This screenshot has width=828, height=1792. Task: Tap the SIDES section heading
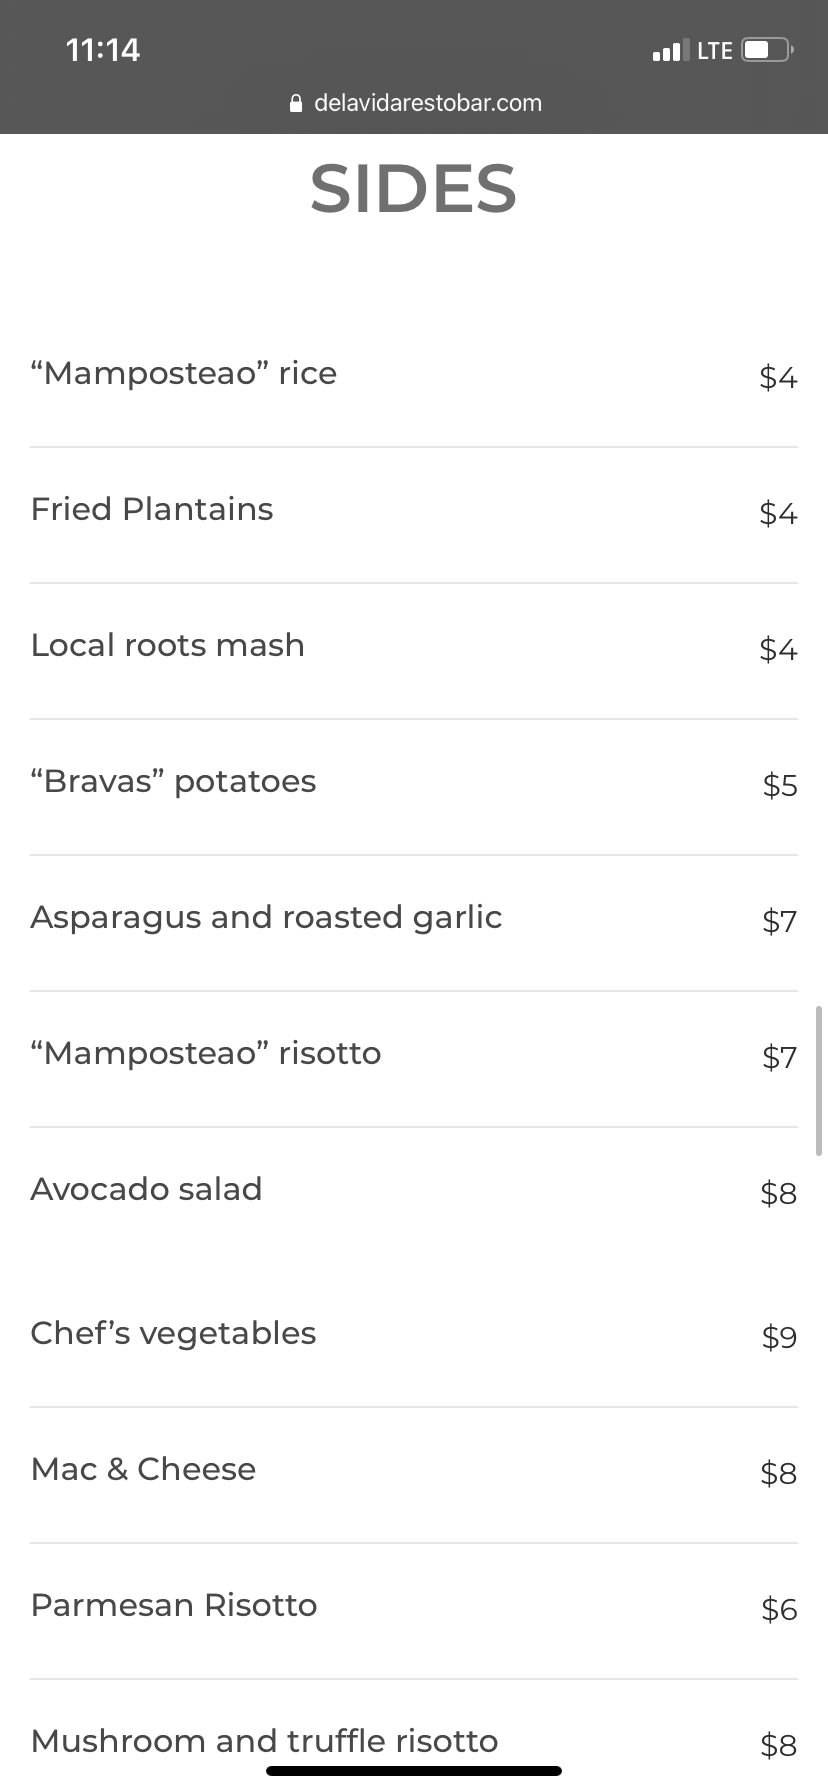[413, 189]
